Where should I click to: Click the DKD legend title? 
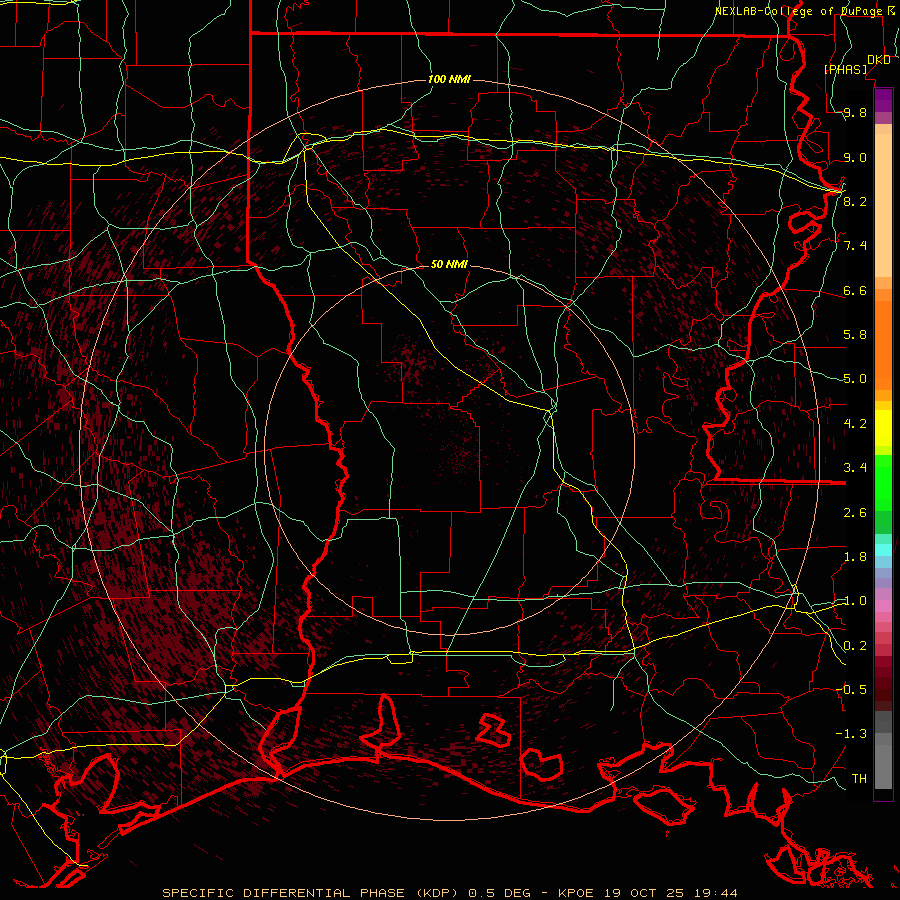coord(878,60)
